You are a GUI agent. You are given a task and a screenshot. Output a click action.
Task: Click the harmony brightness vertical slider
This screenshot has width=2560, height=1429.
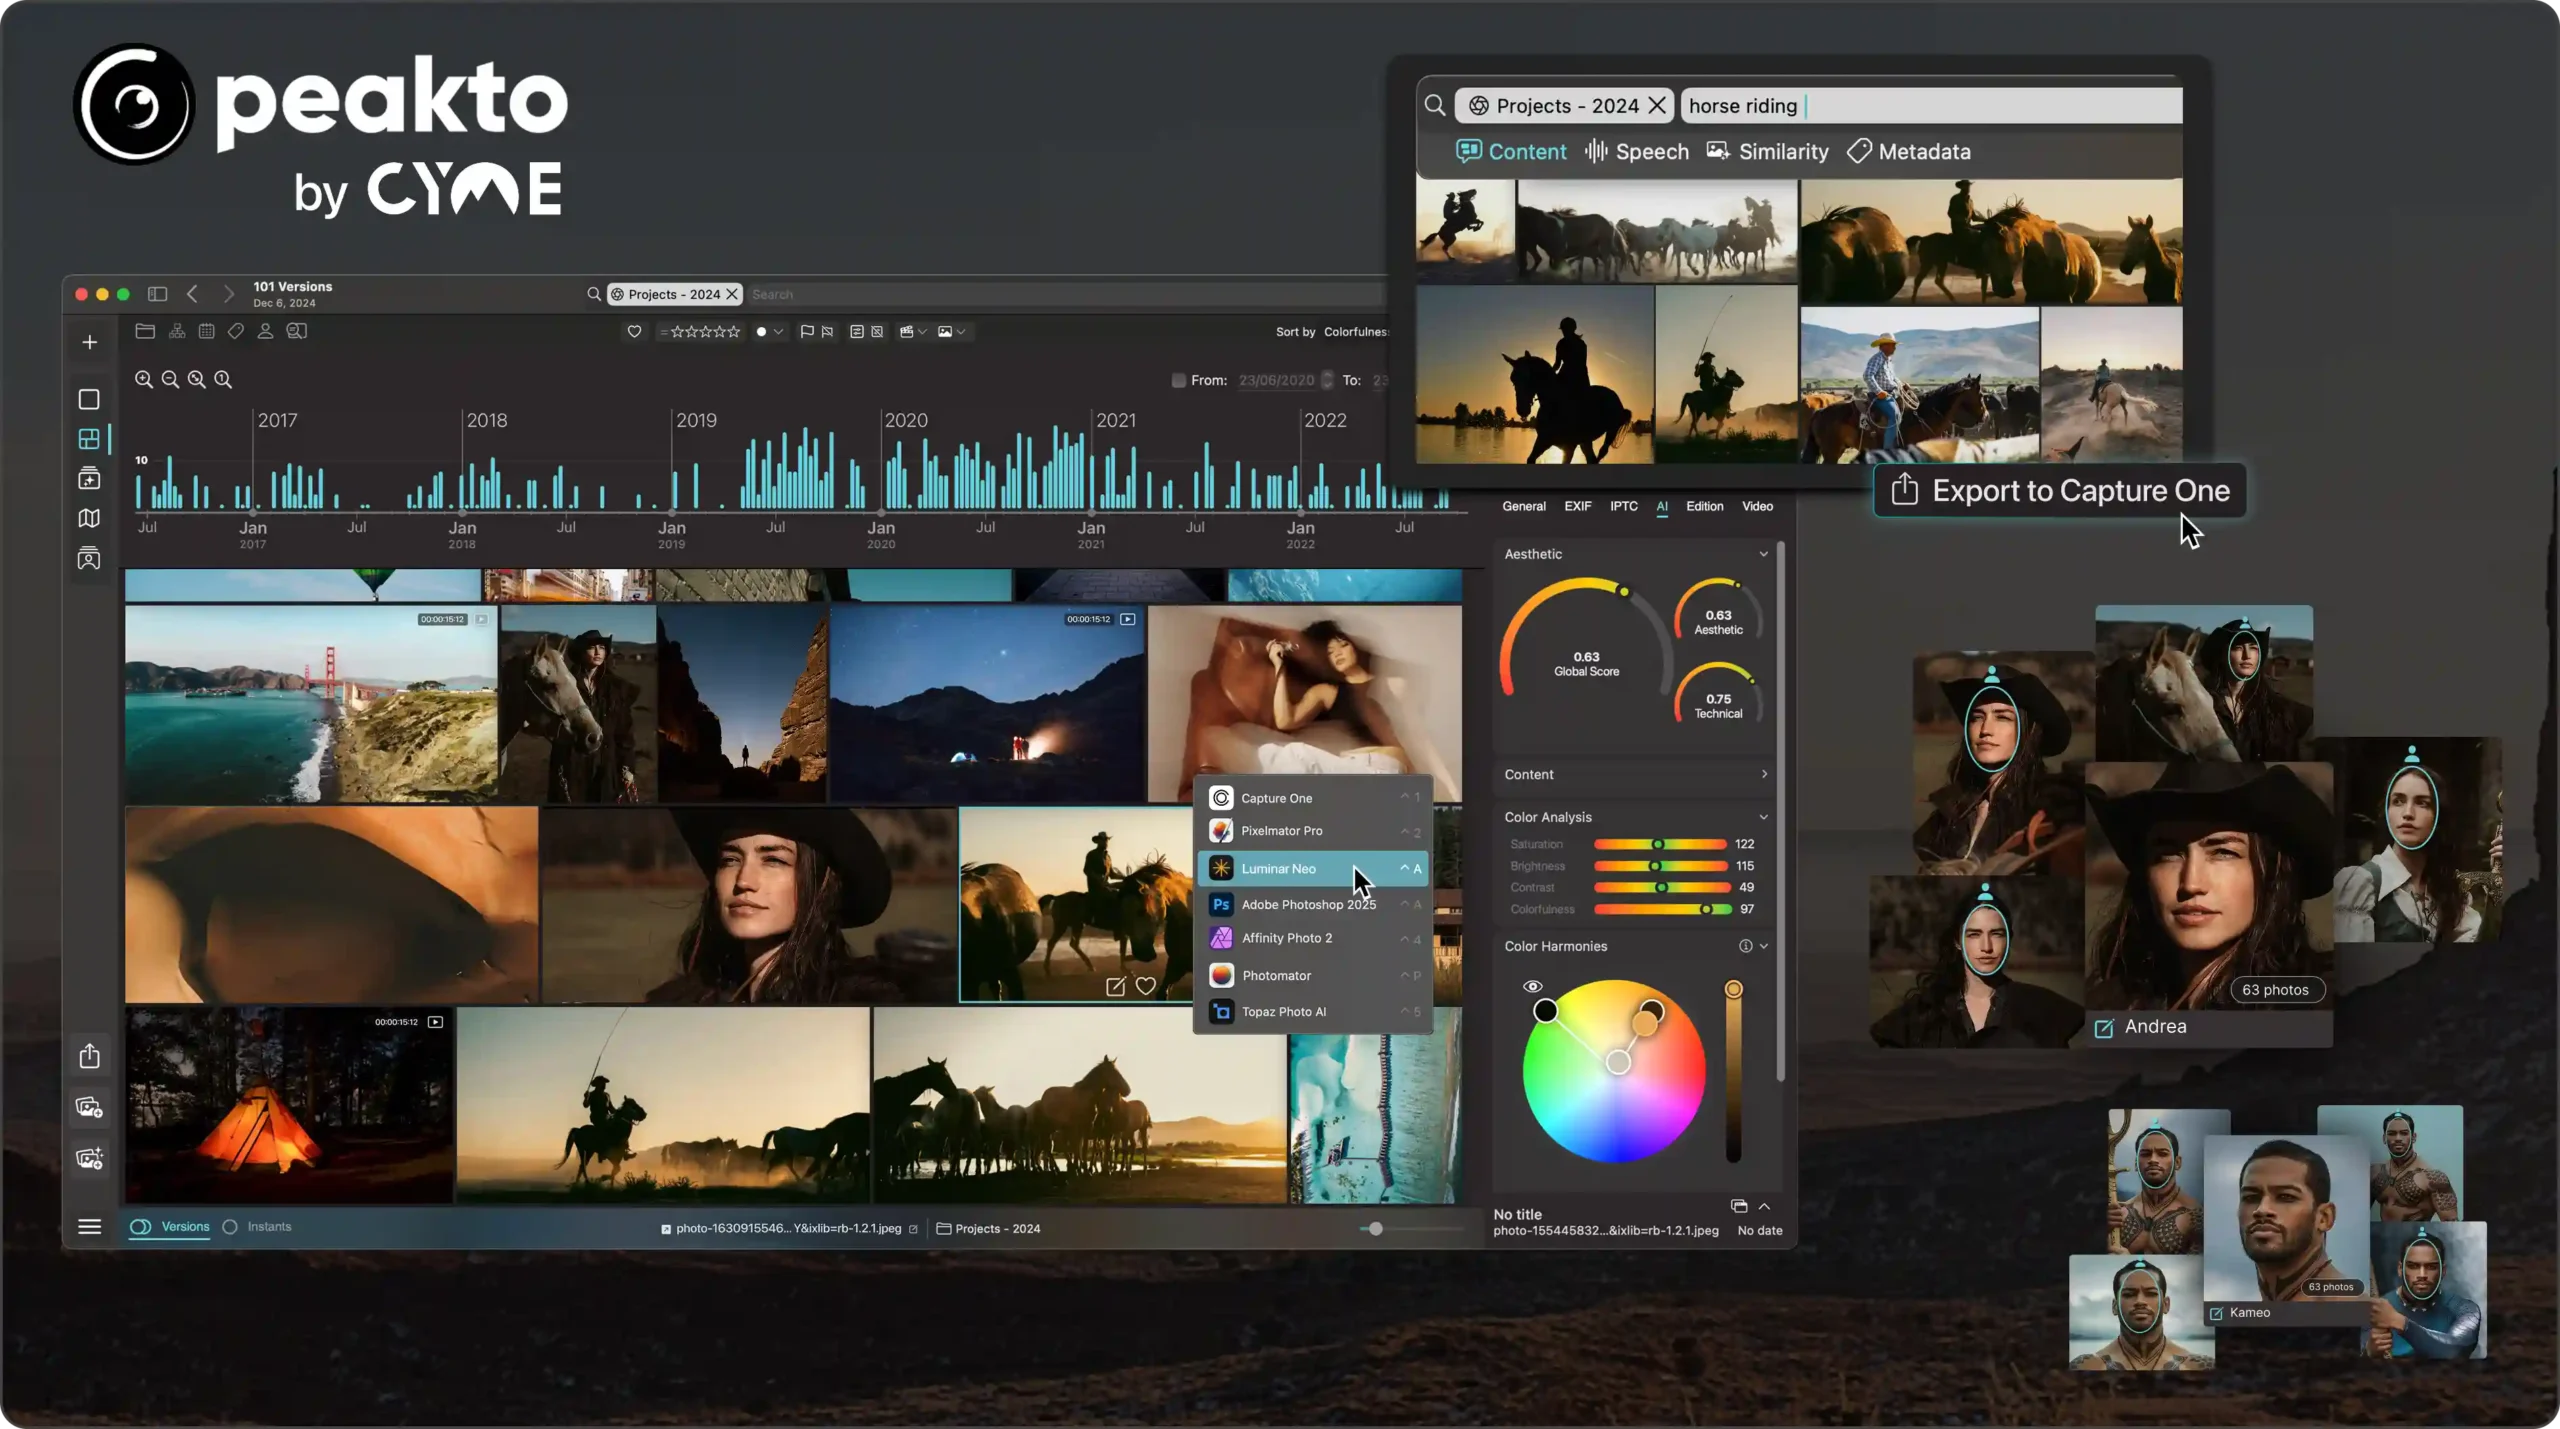[1733, 1072]
